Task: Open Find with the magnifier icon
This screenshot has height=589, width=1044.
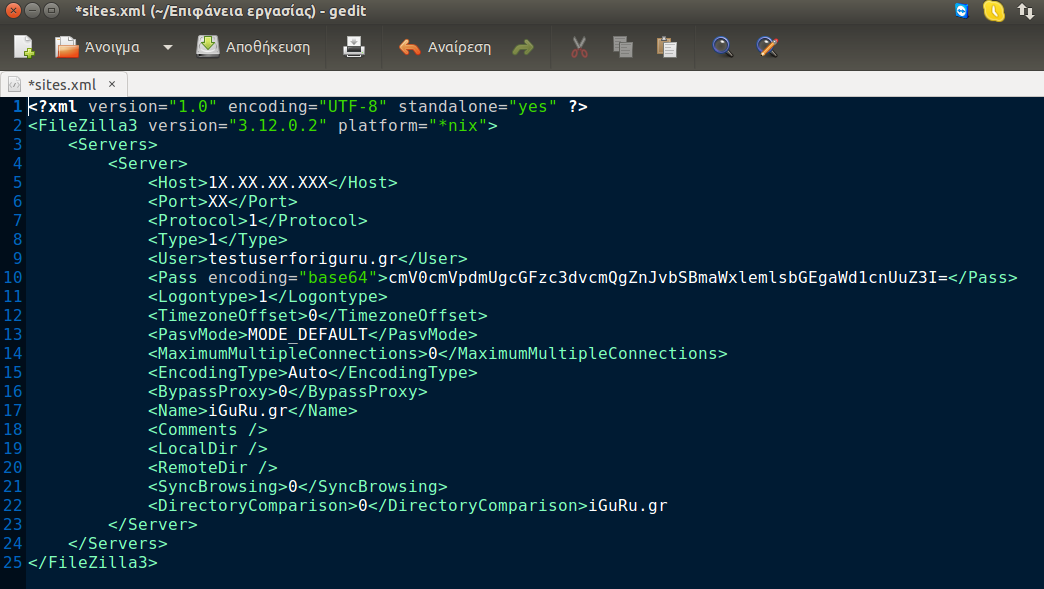Action: point(723,47)
